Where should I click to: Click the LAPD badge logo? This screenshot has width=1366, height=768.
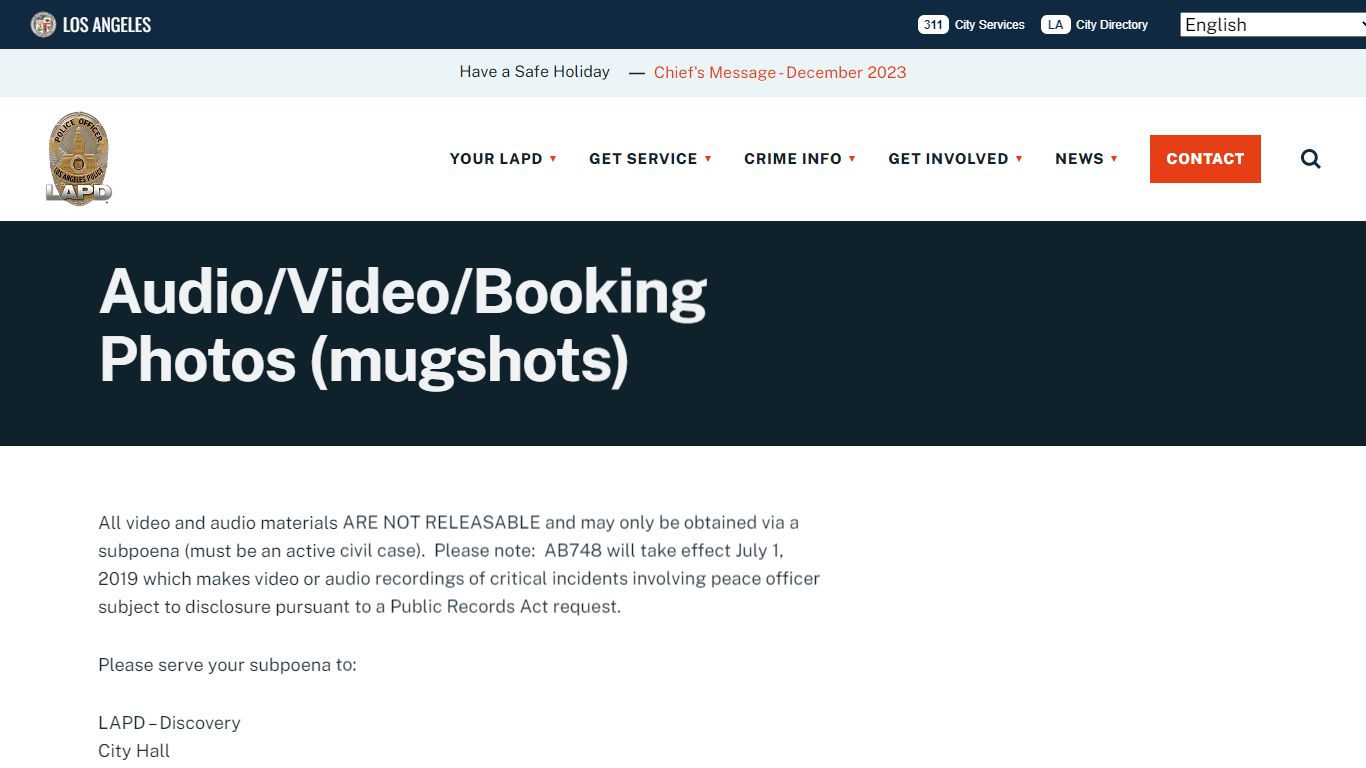79,158
